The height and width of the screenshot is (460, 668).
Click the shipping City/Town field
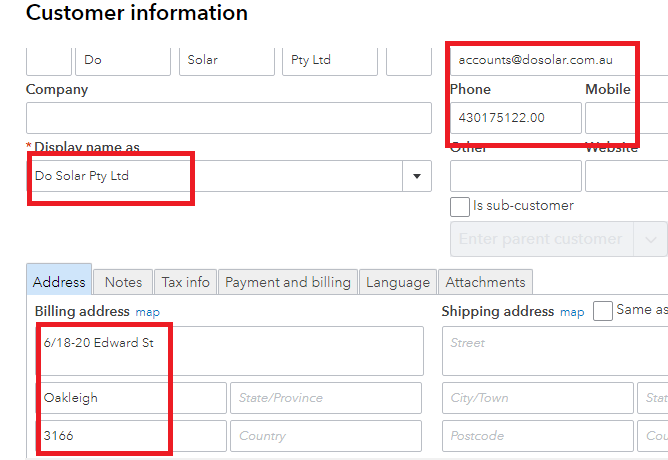[538, 398]
